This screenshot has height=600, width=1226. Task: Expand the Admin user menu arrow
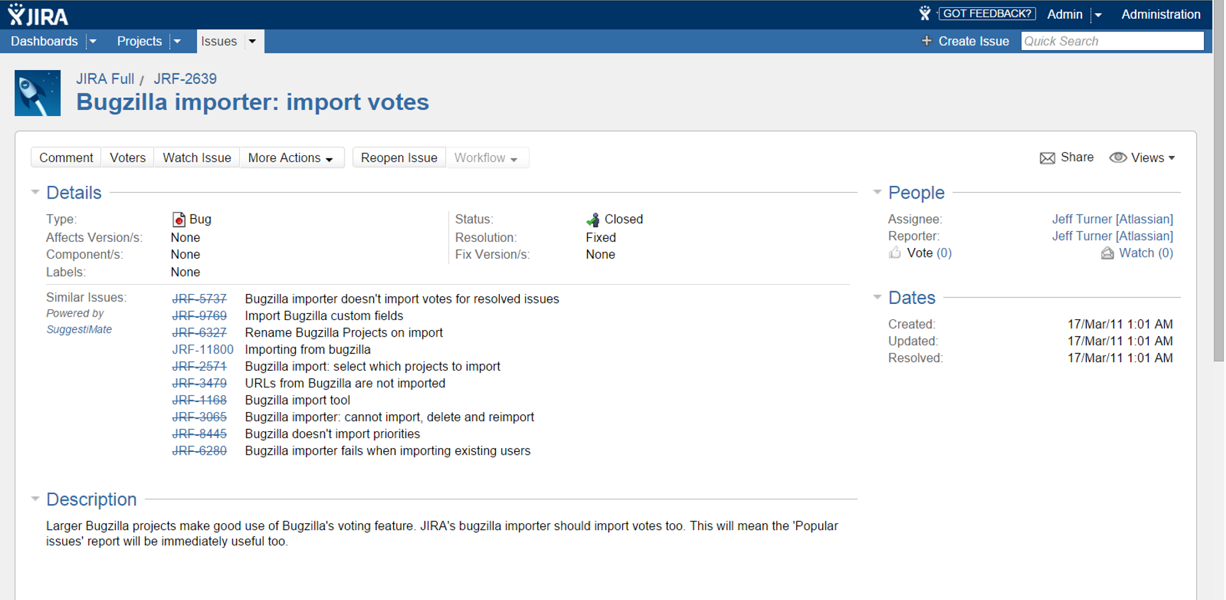click(x=1098, y=15)
